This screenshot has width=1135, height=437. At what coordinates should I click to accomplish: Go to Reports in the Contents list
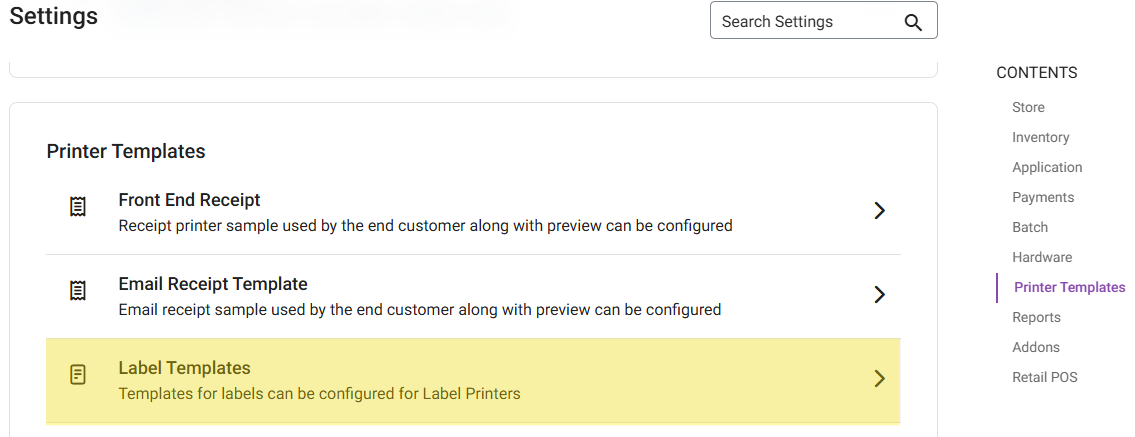pos(1036,317)
